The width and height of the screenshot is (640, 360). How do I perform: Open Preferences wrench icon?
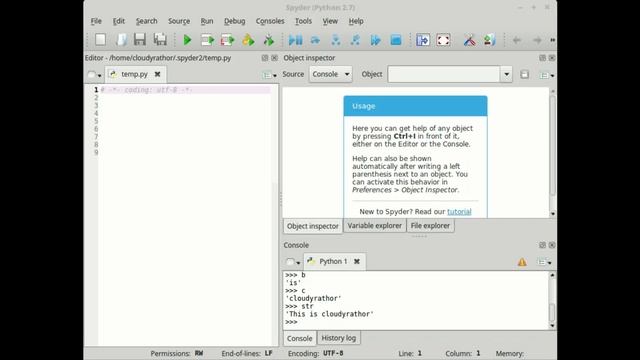469,40
